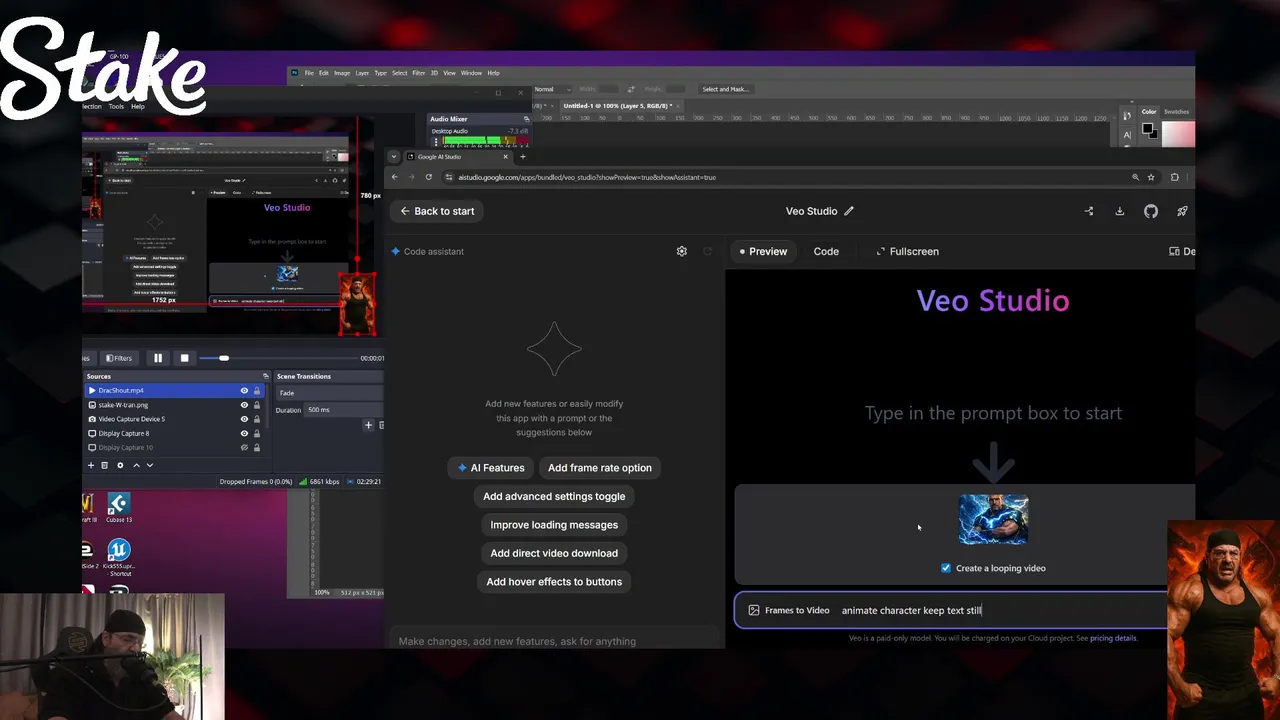Image resolution: width=1280 pixels, height=720 pixels.
Task: Click the Duration 500 ms field
Action: 343,410
